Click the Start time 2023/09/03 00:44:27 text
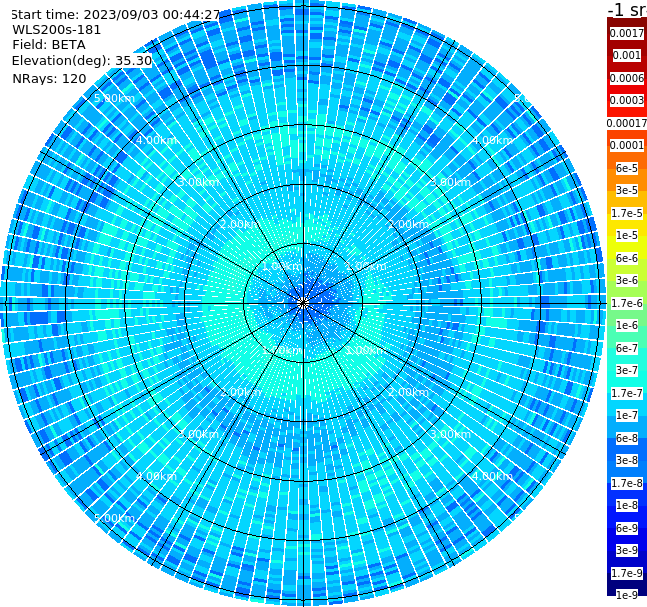647x607 pixels. pos(115,15)
